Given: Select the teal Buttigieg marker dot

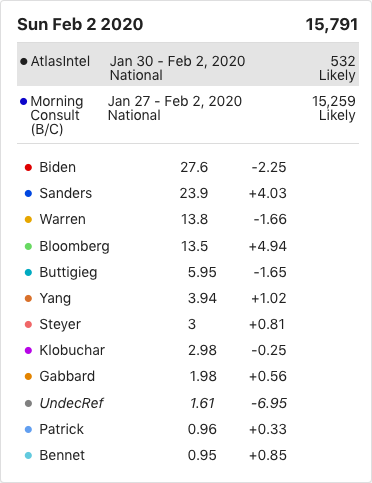Looking at the screenshot, I should pos(28,272).
